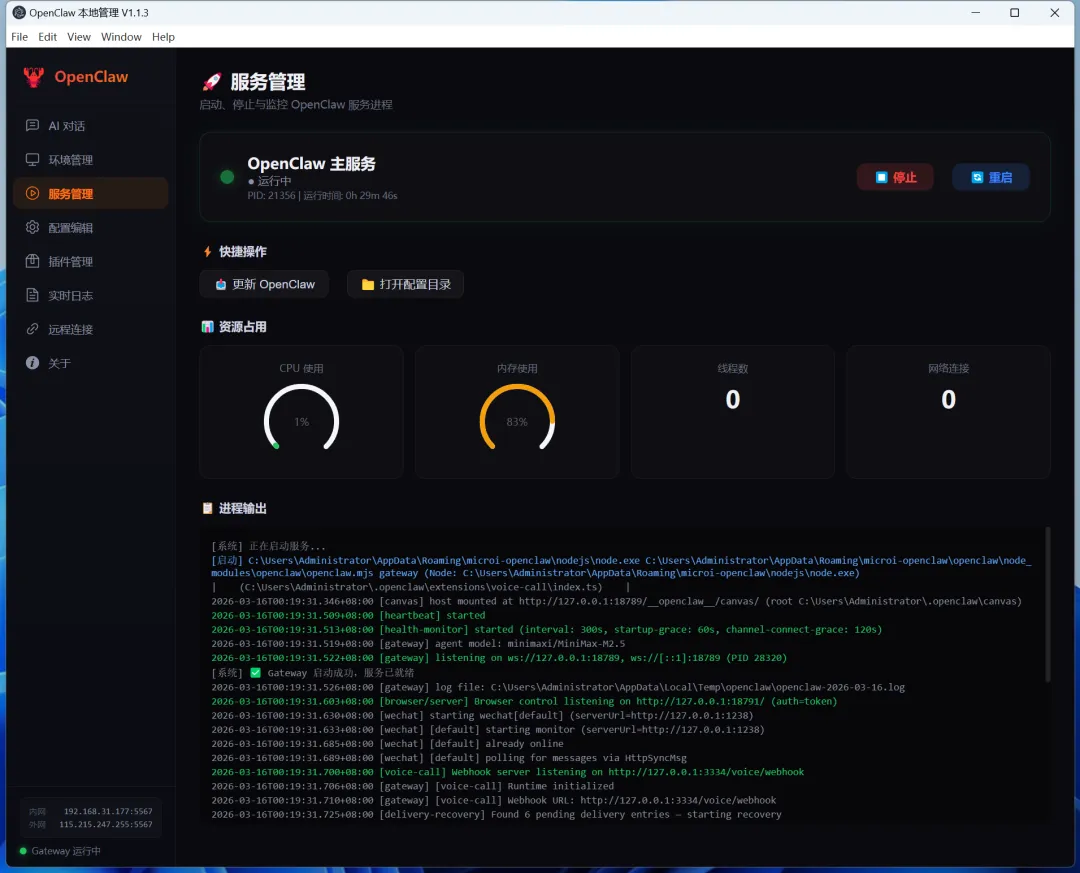Open the Help menu
1080x873 pixels.
[163, 37]
